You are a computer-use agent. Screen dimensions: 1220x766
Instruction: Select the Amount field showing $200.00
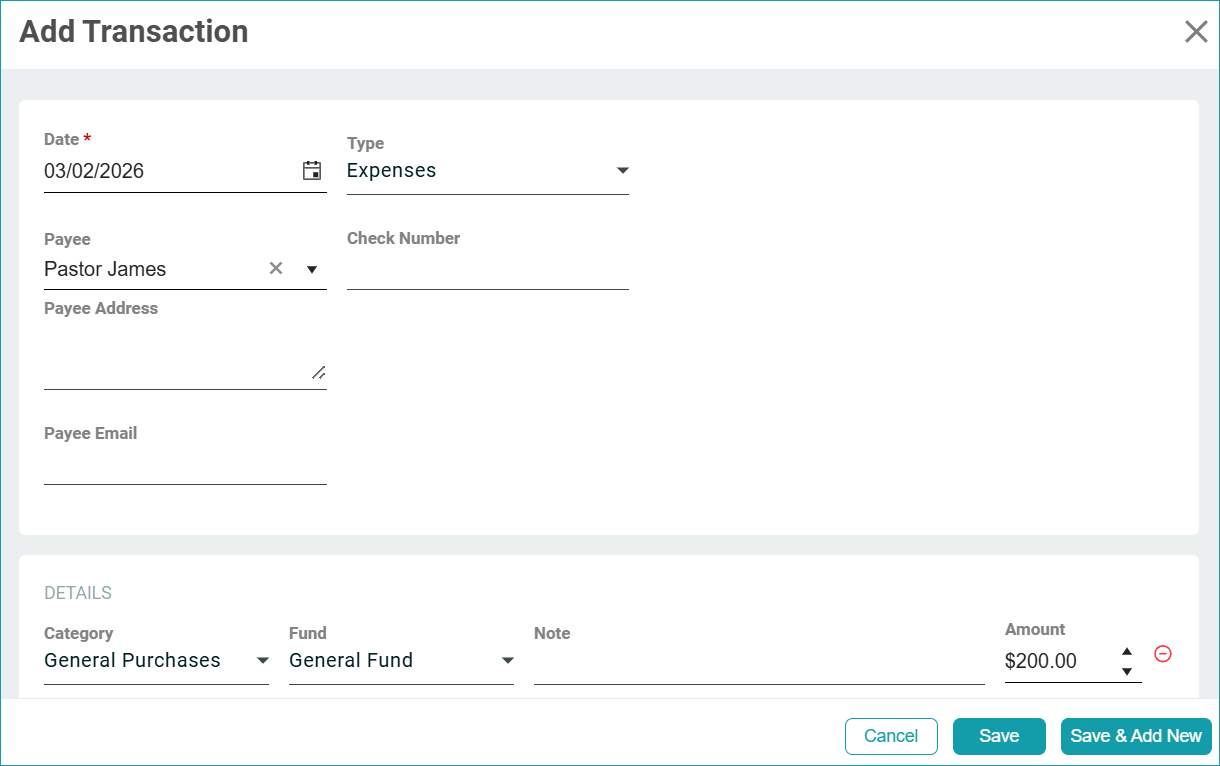point(1055,662)
